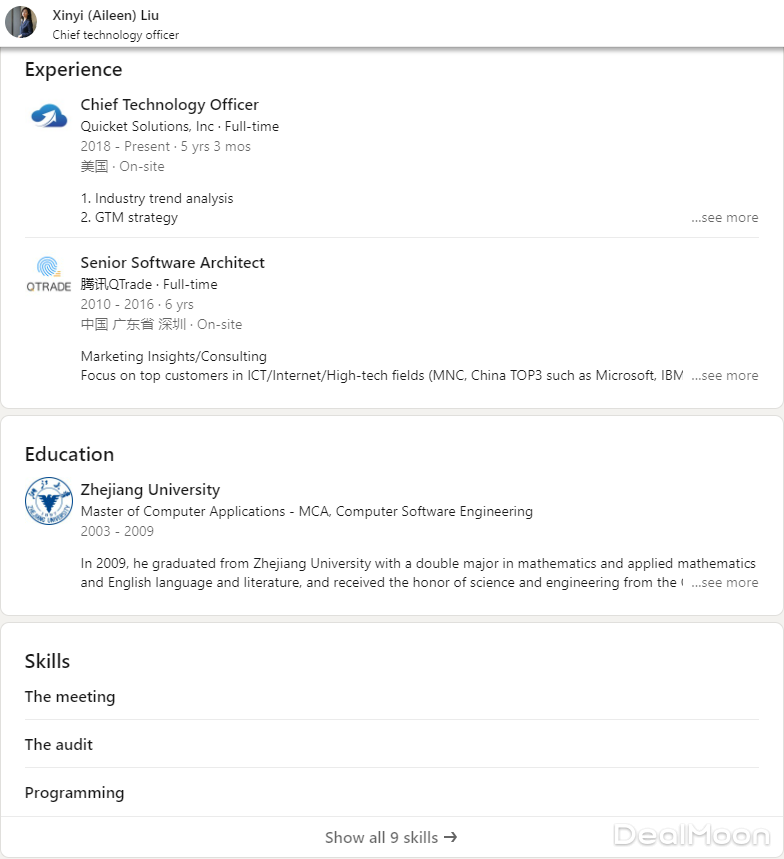Open the QTrade fingerprint company logo
Viewport: 784px width, 859px height.
click(x=48, y=274)
